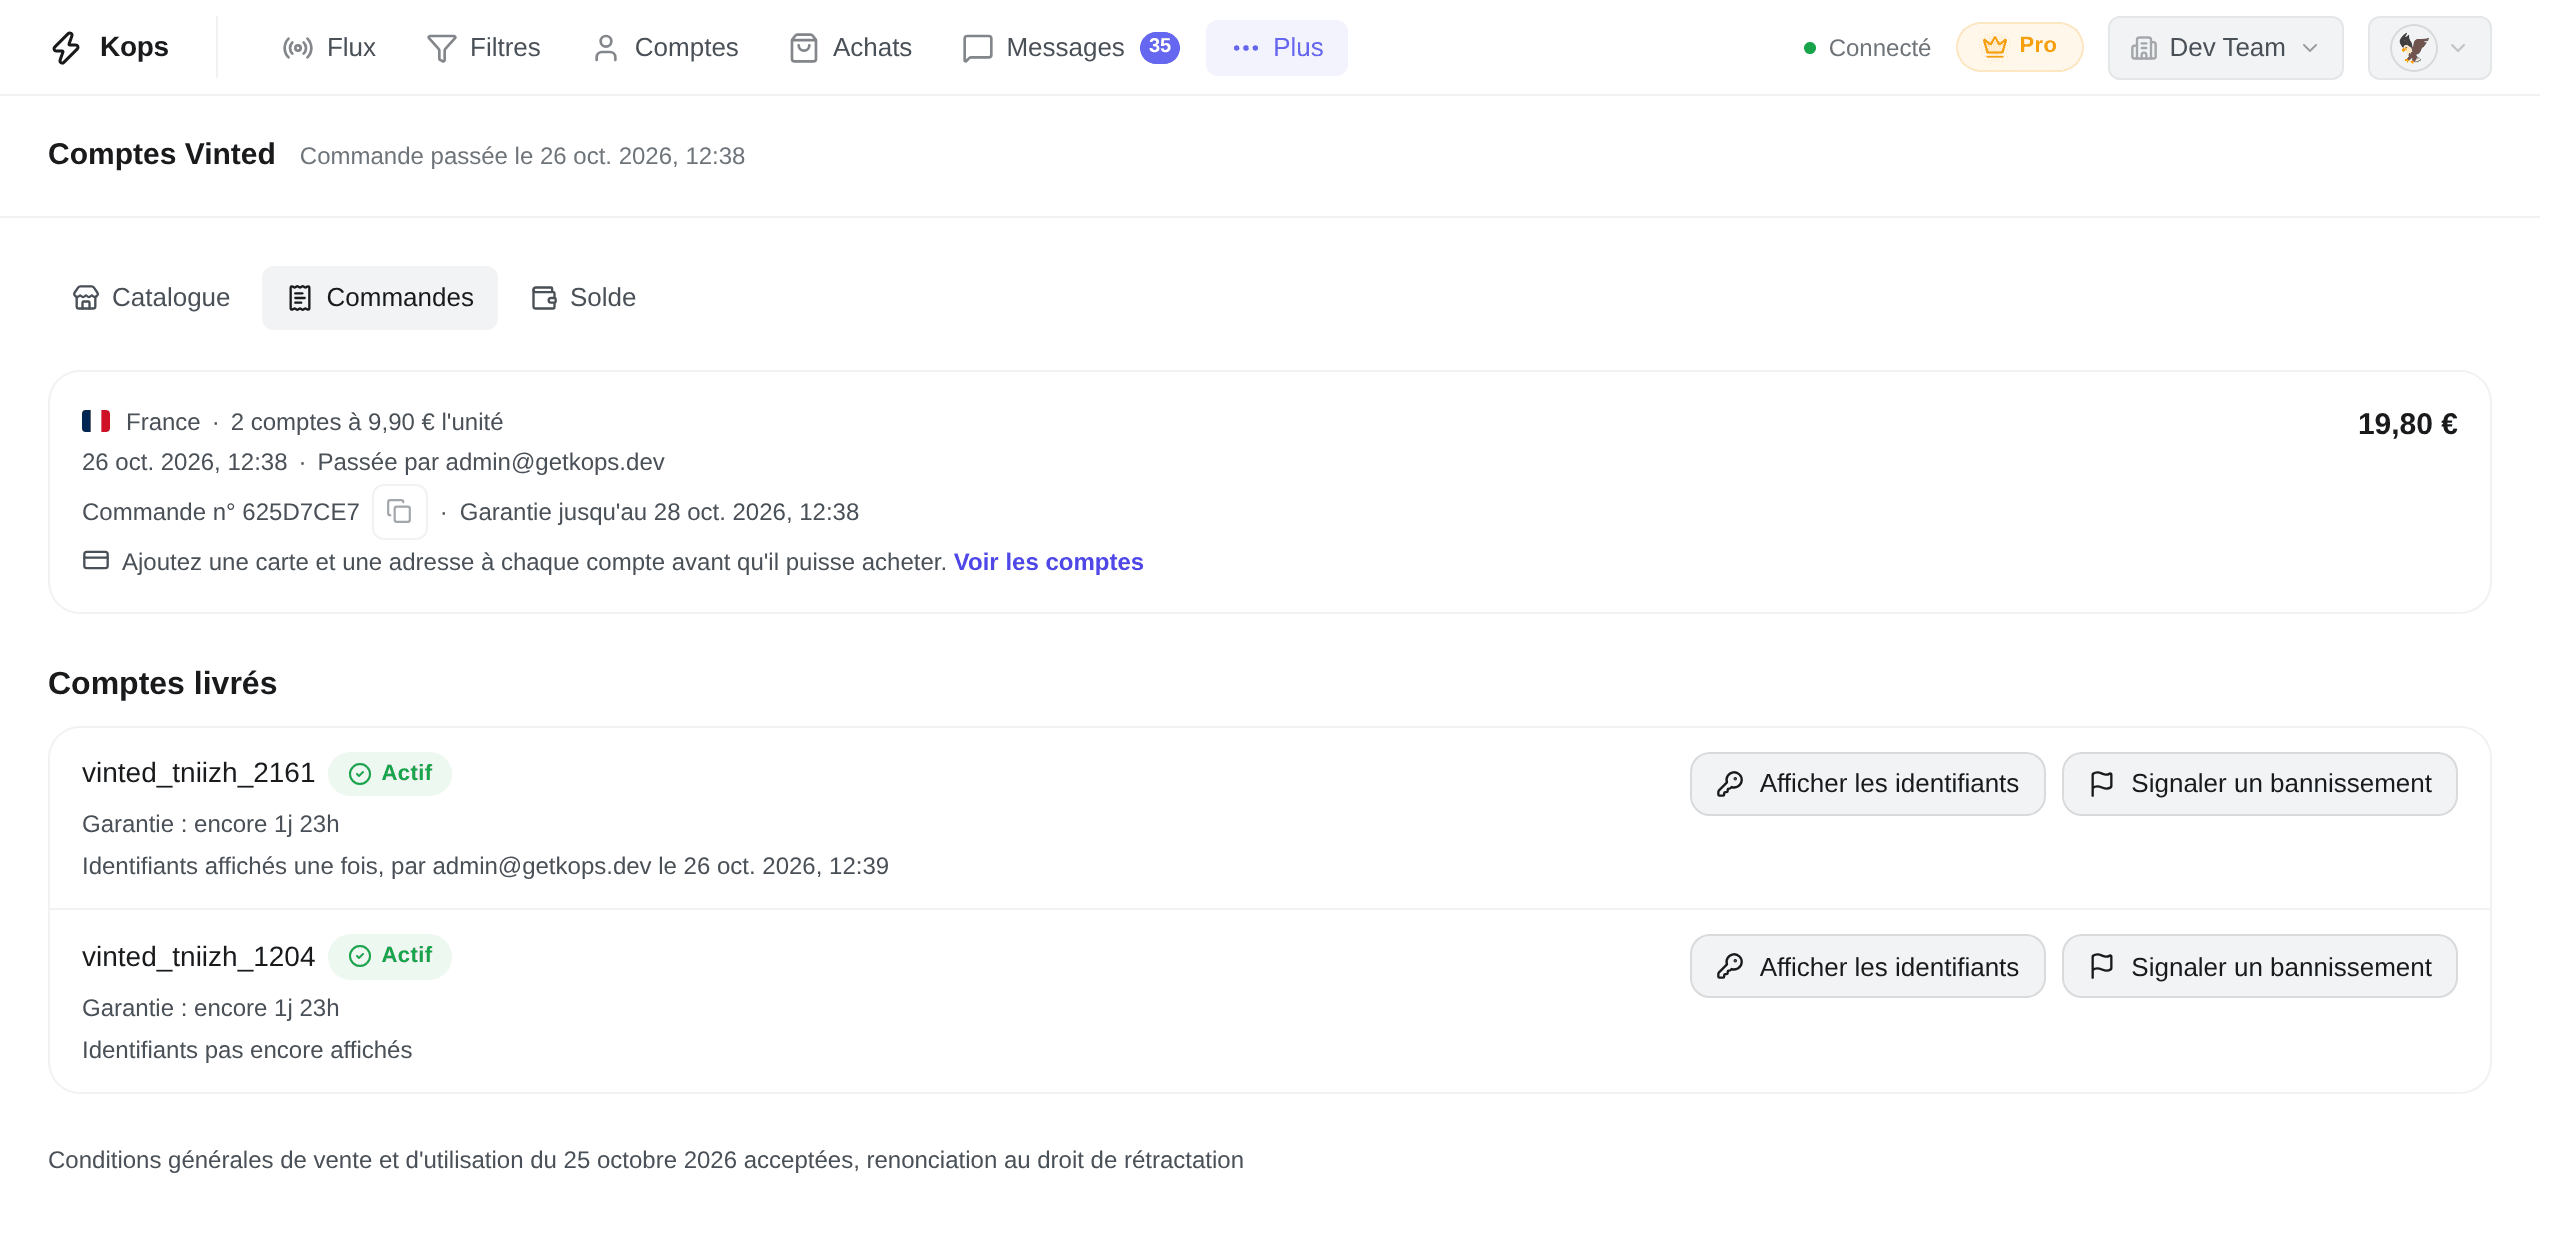Click the Comptes livrés heading
2560x1242 pixels.
162,683
